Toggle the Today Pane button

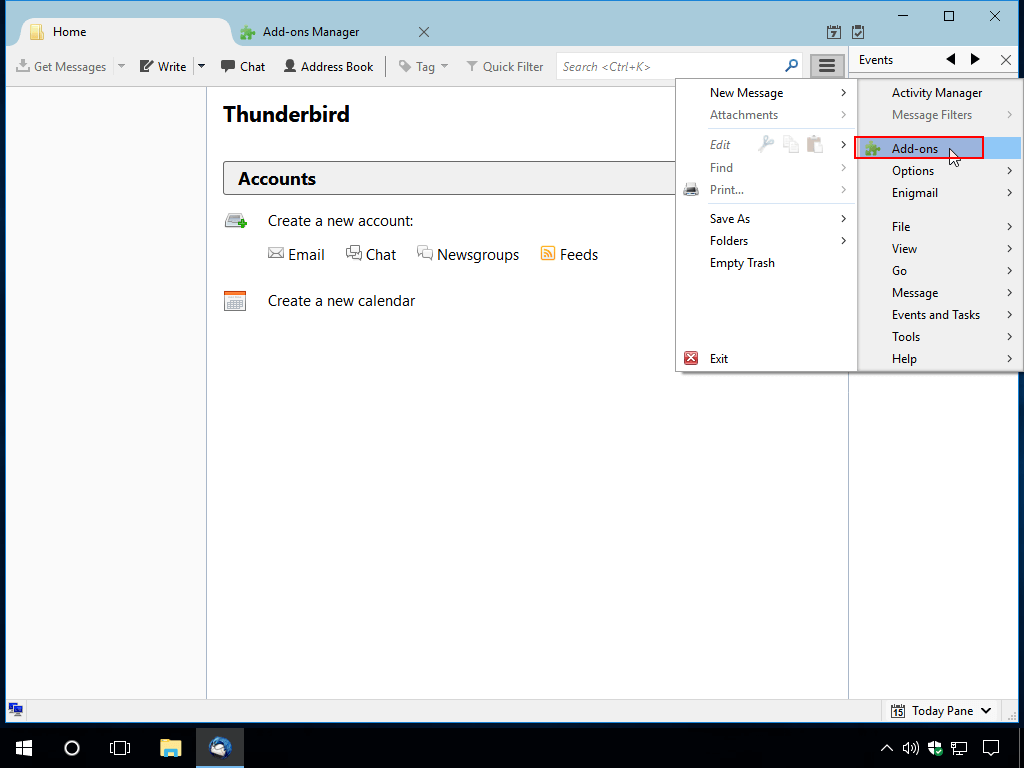click(x=941, y=710)
